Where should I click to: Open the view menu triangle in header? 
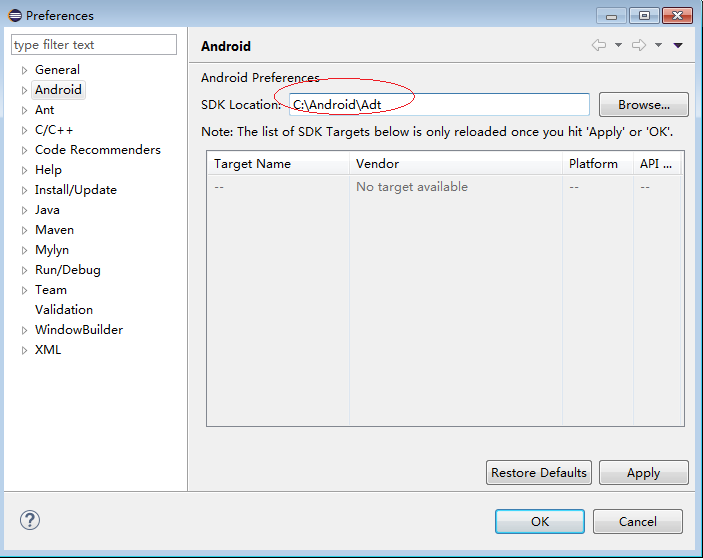click(678, 45)
